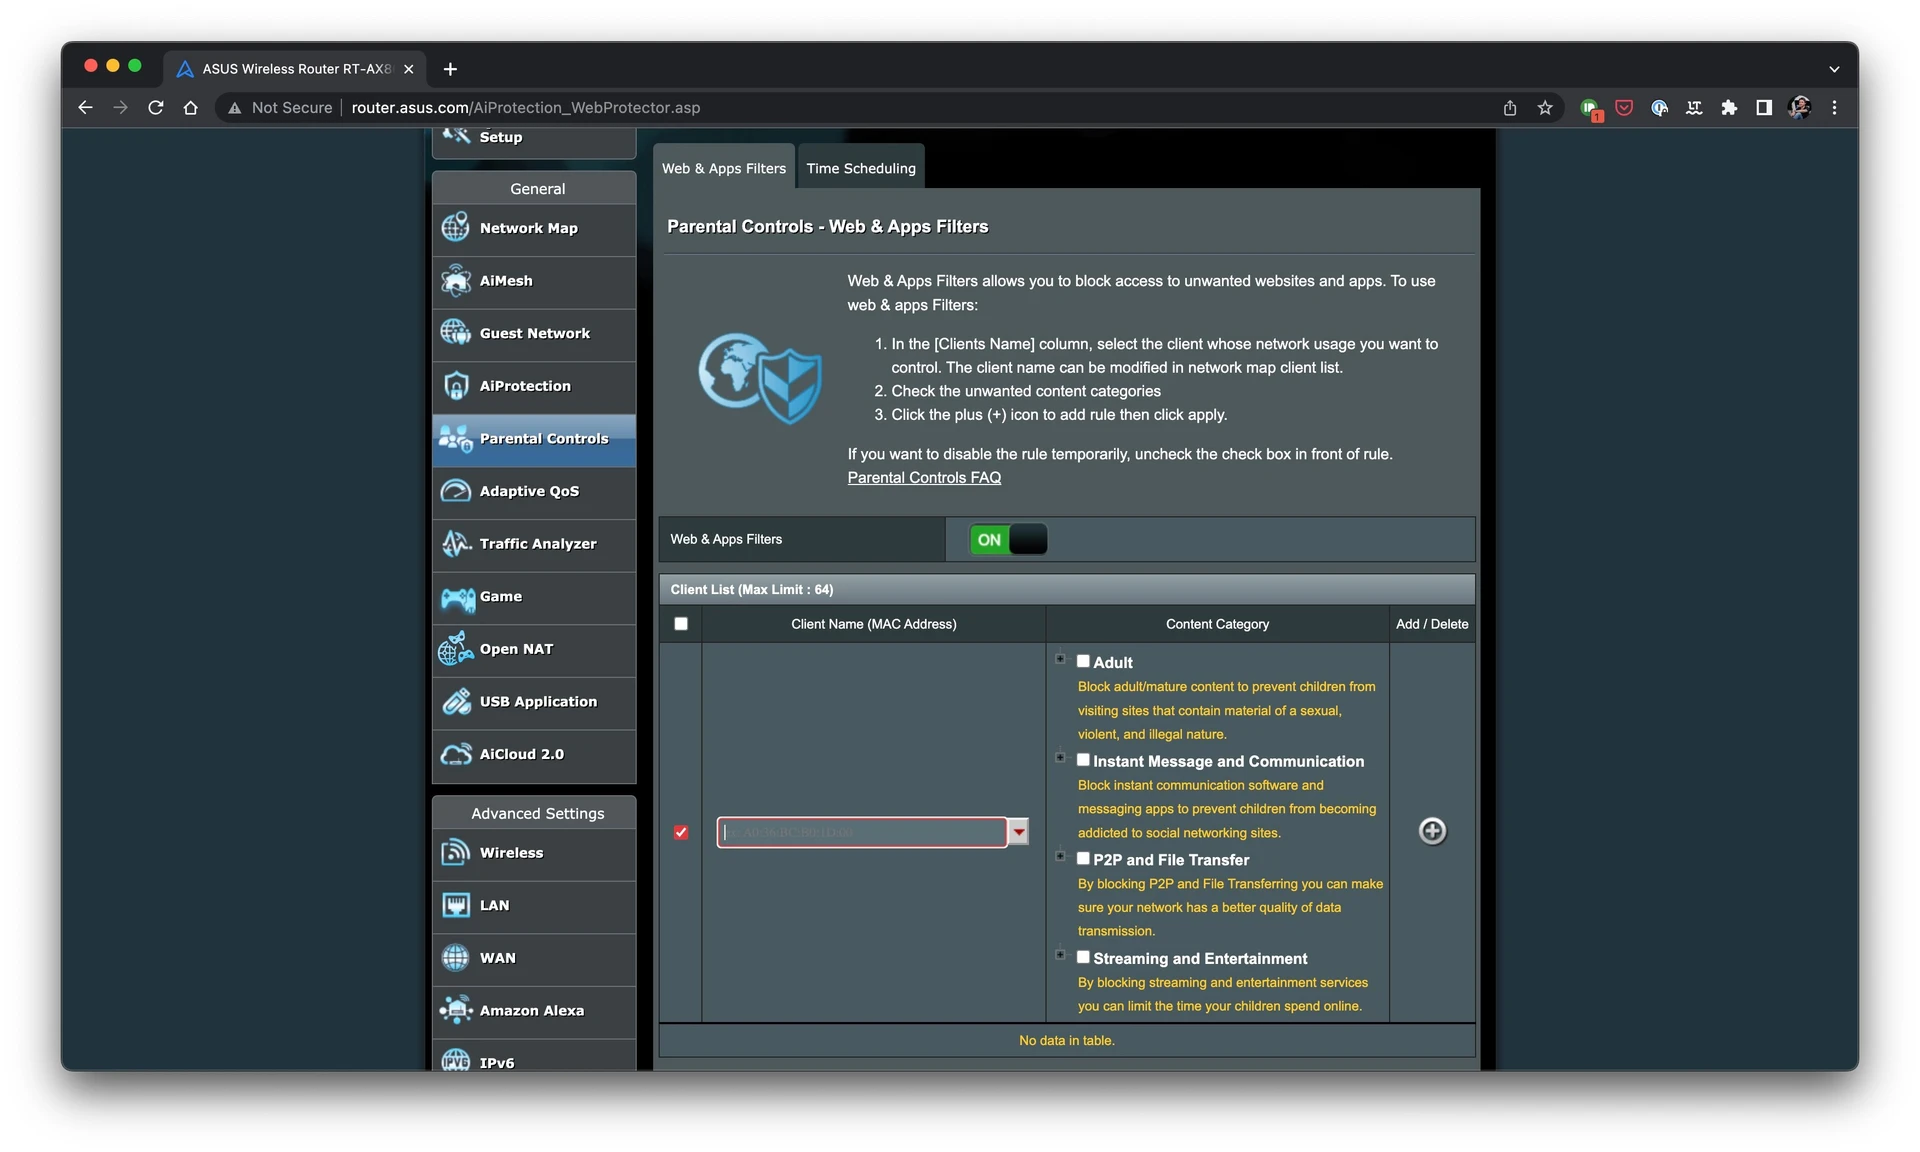Check the select-all client list checkbox
This screenshot has width=1920, height=1152.
pyautogui.click(x=681, y=624)
